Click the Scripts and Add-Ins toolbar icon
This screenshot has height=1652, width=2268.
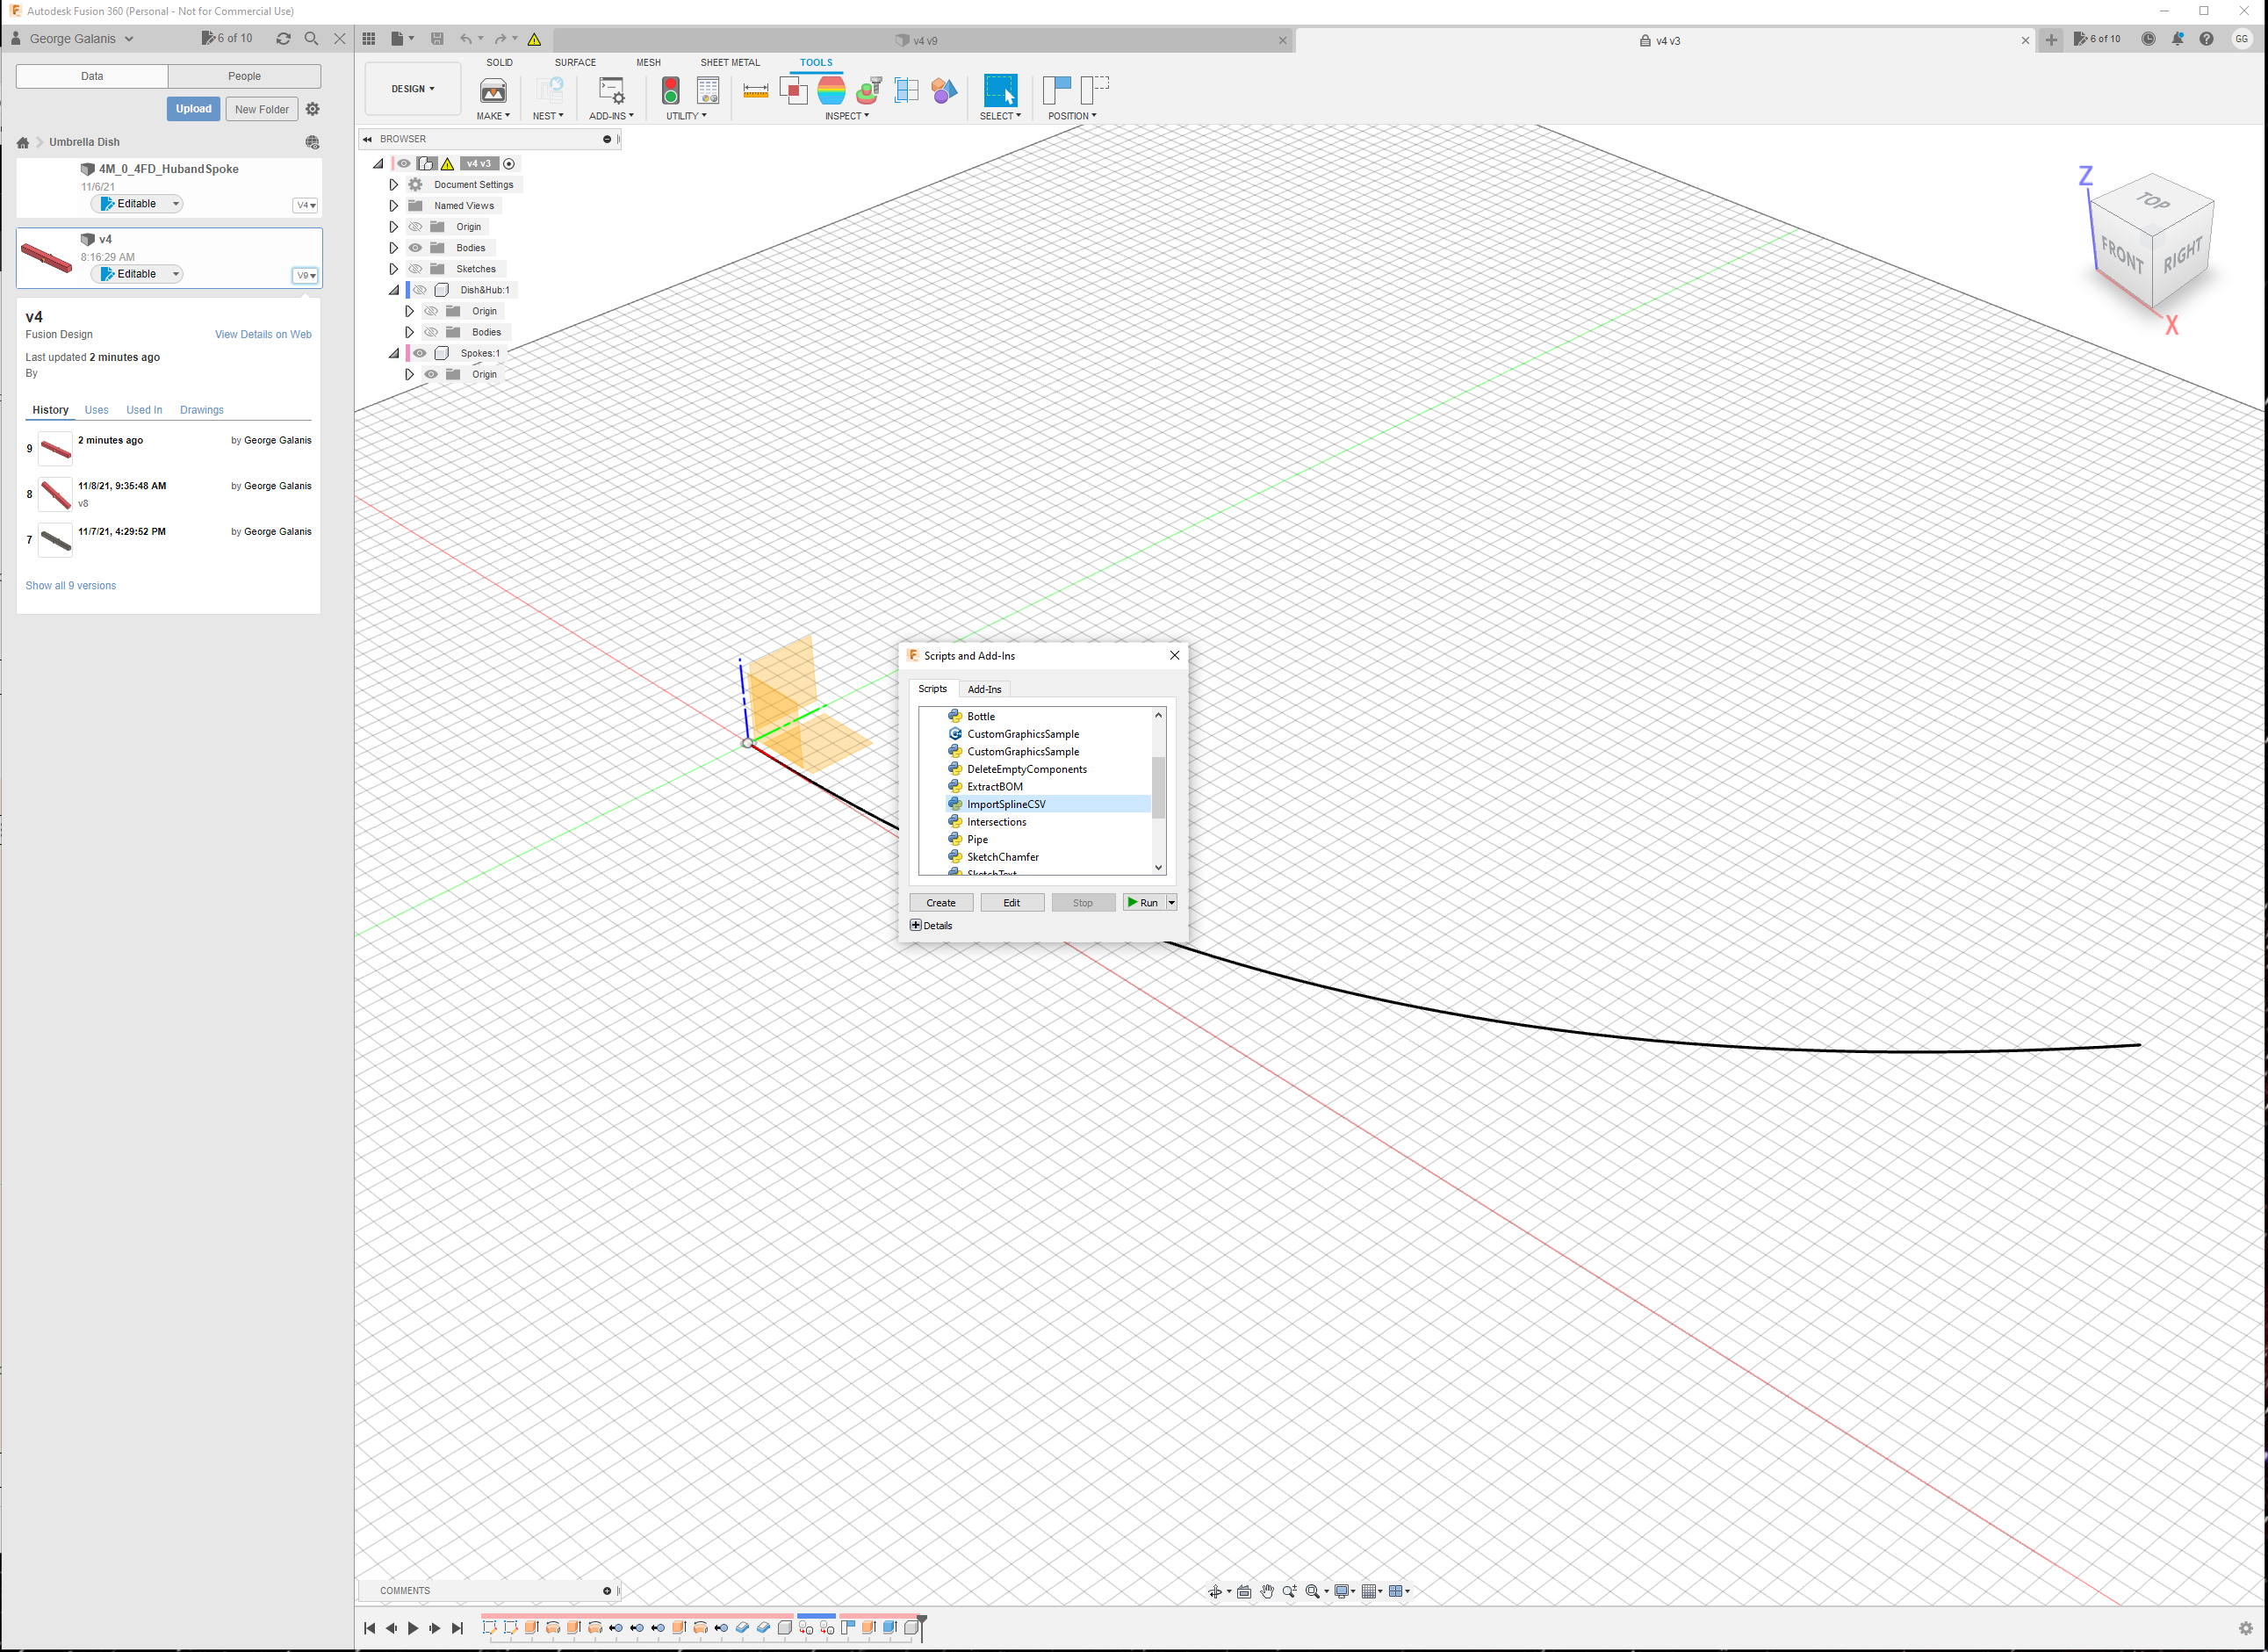tap(611, 91)
